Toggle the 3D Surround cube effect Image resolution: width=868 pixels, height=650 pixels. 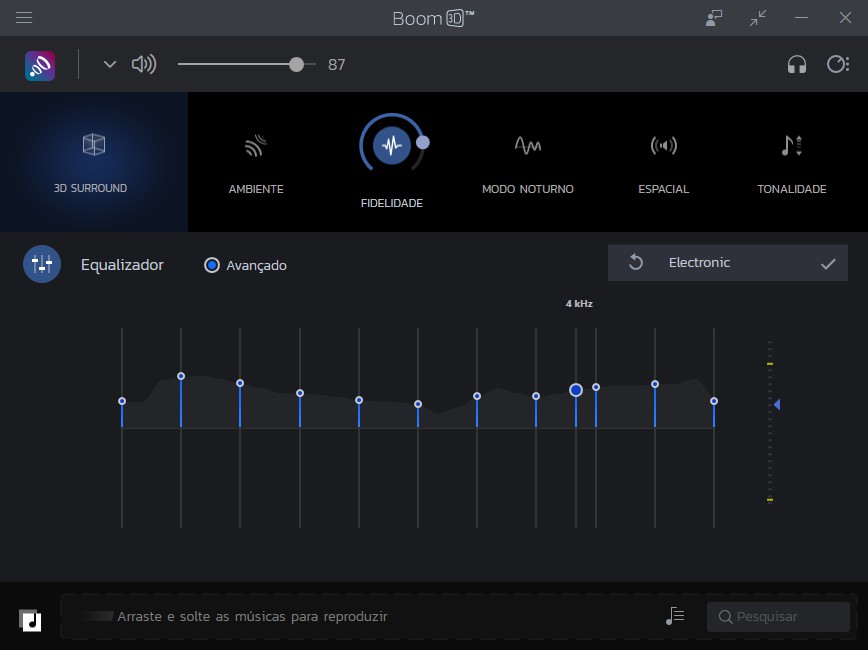tap(94, 145)
